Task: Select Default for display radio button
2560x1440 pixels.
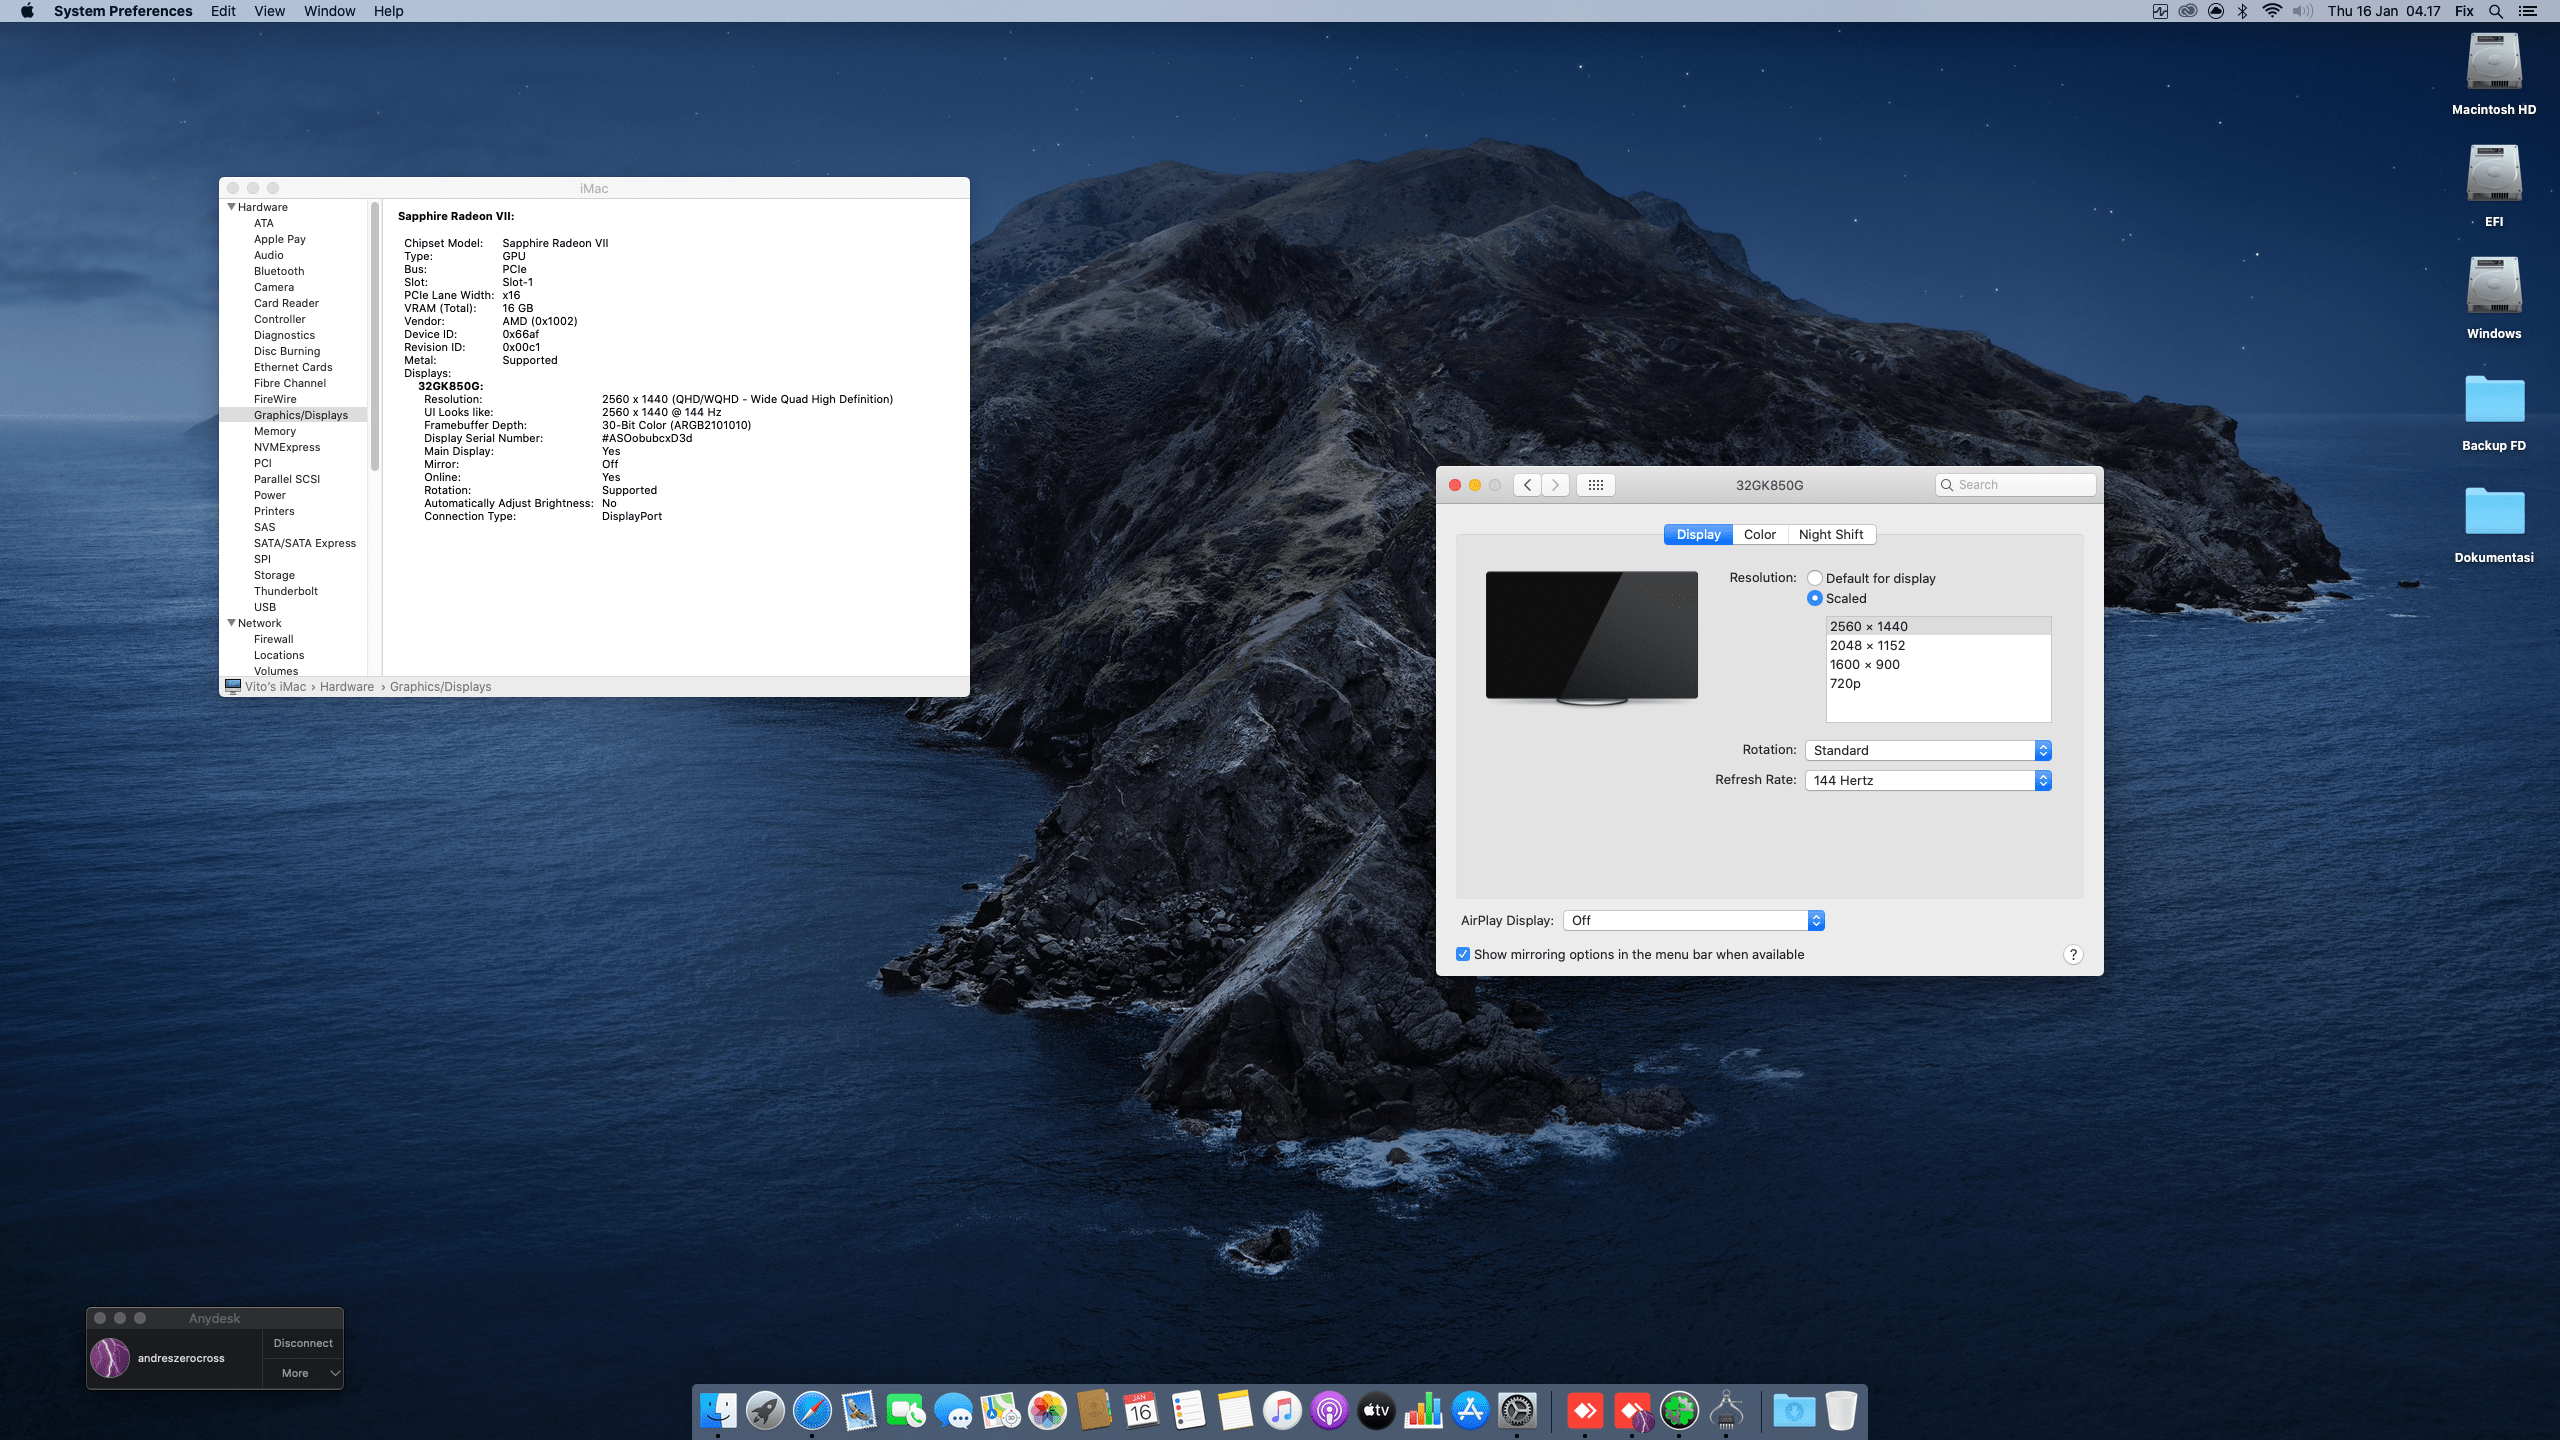Action: pyautogui.click(x=1815, y=578)
